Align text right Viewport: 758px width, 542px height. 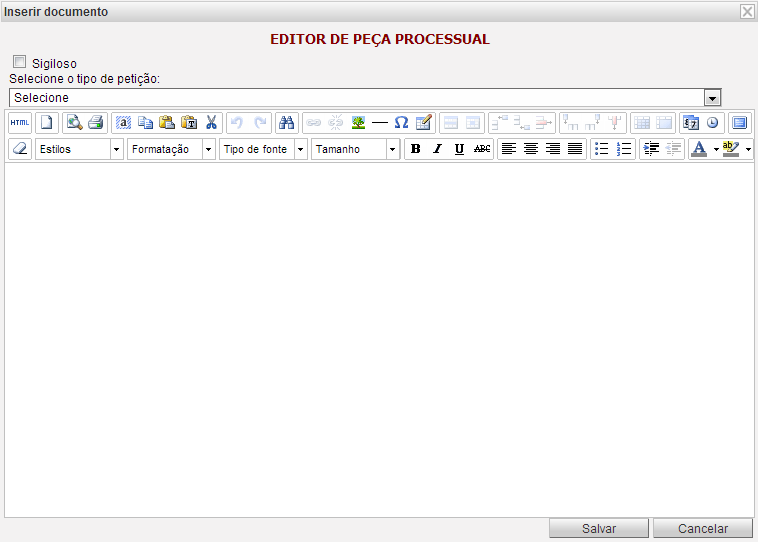[x=553, y=149]
